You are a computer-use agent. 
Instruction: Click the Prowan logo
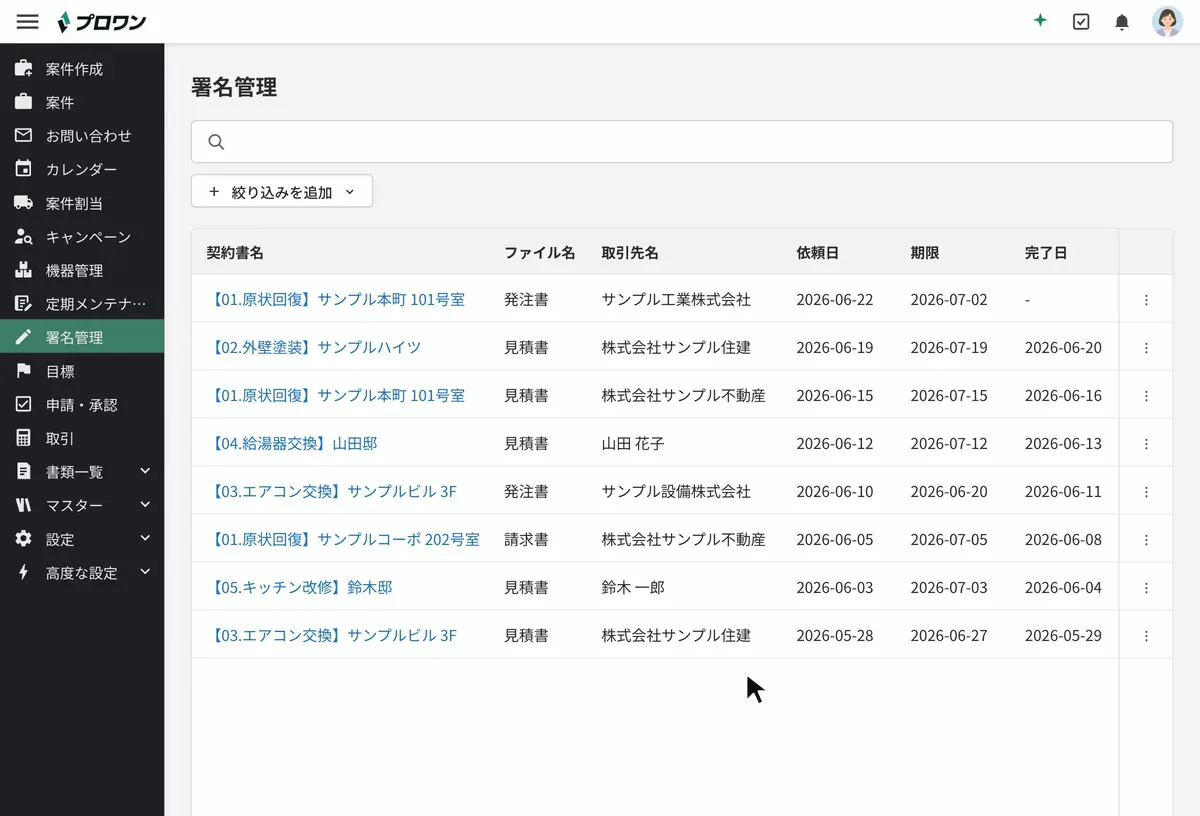point(102,21)
